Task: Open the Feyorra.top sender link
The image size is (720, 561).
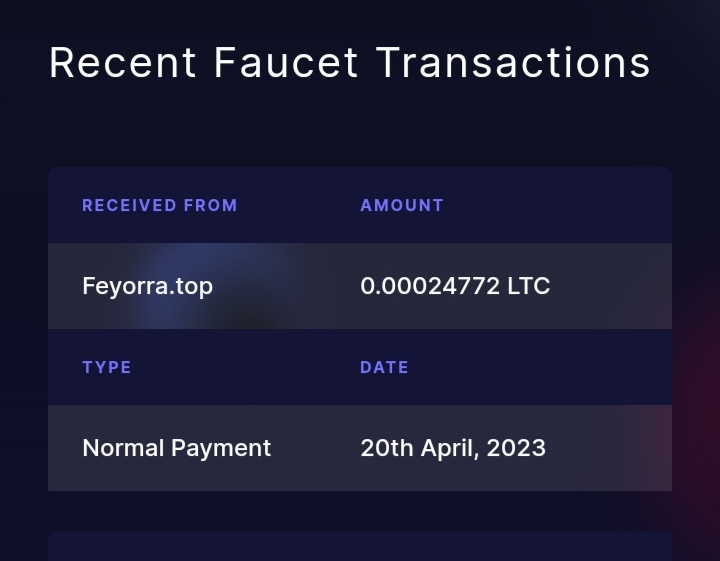Action: pos(147,286)
